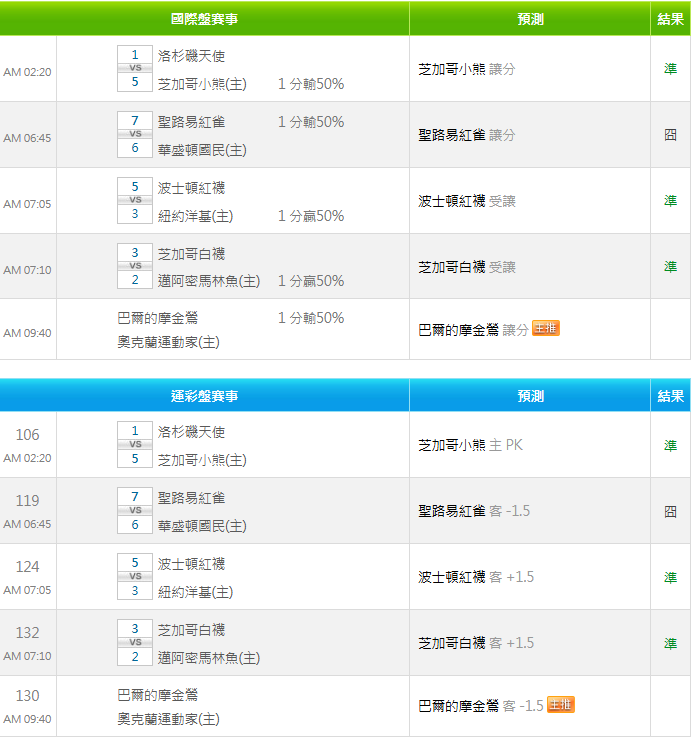
Task: Click the 1 分輸50% odds beside 聖路易紅雀
Action: pos(311,122)
